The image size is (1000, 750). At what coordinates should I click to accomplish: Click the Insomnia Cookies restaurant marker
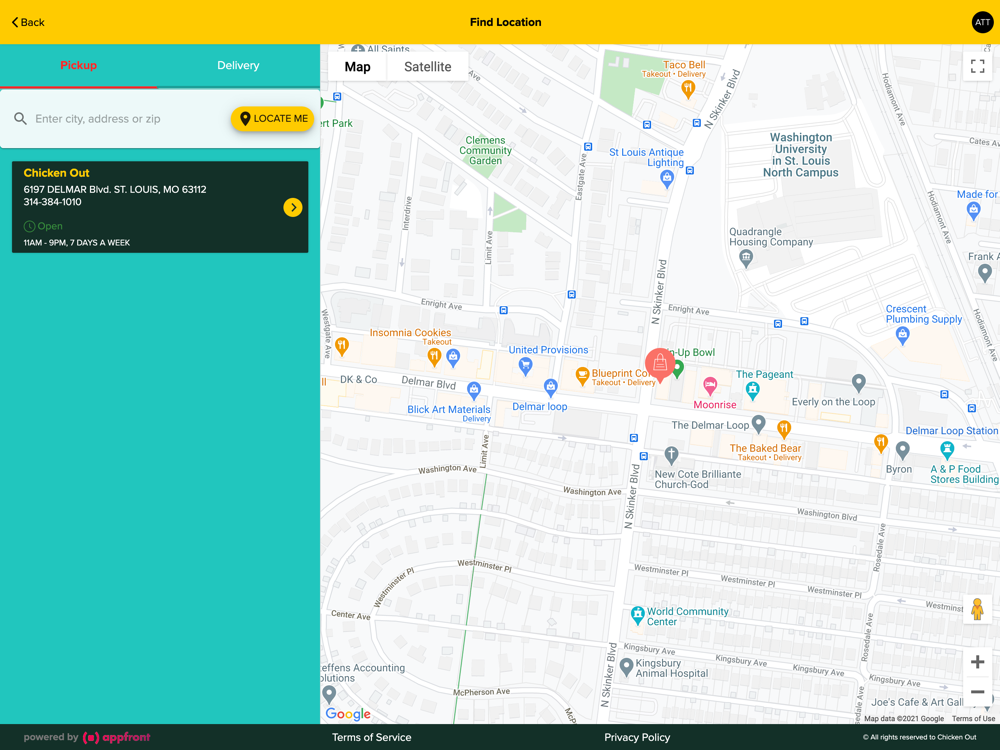click(x=434, y=358)
